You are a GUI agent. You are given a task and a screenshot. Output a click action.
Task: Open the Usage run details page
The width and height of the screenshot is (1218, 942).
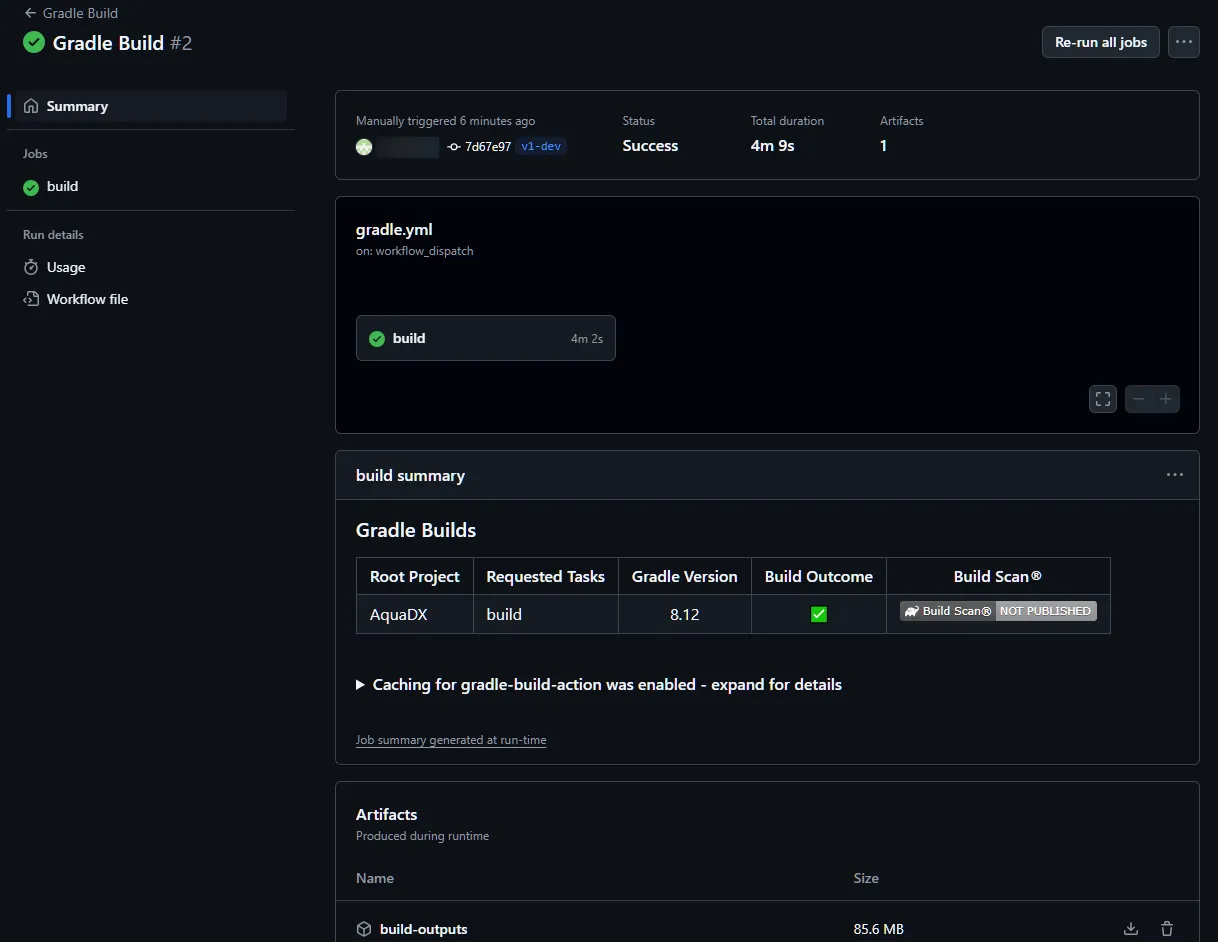[66, 268]
